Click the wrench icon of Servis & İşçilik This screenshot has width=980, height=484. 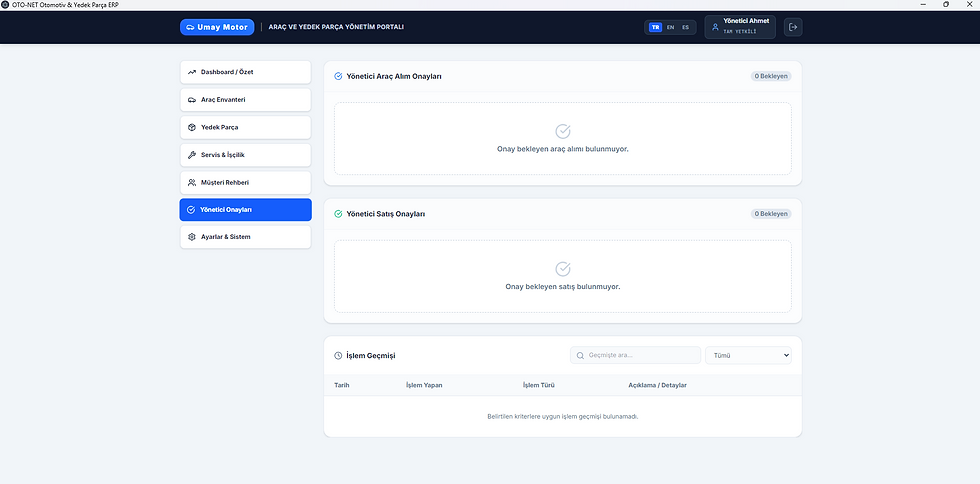(192, 154)
